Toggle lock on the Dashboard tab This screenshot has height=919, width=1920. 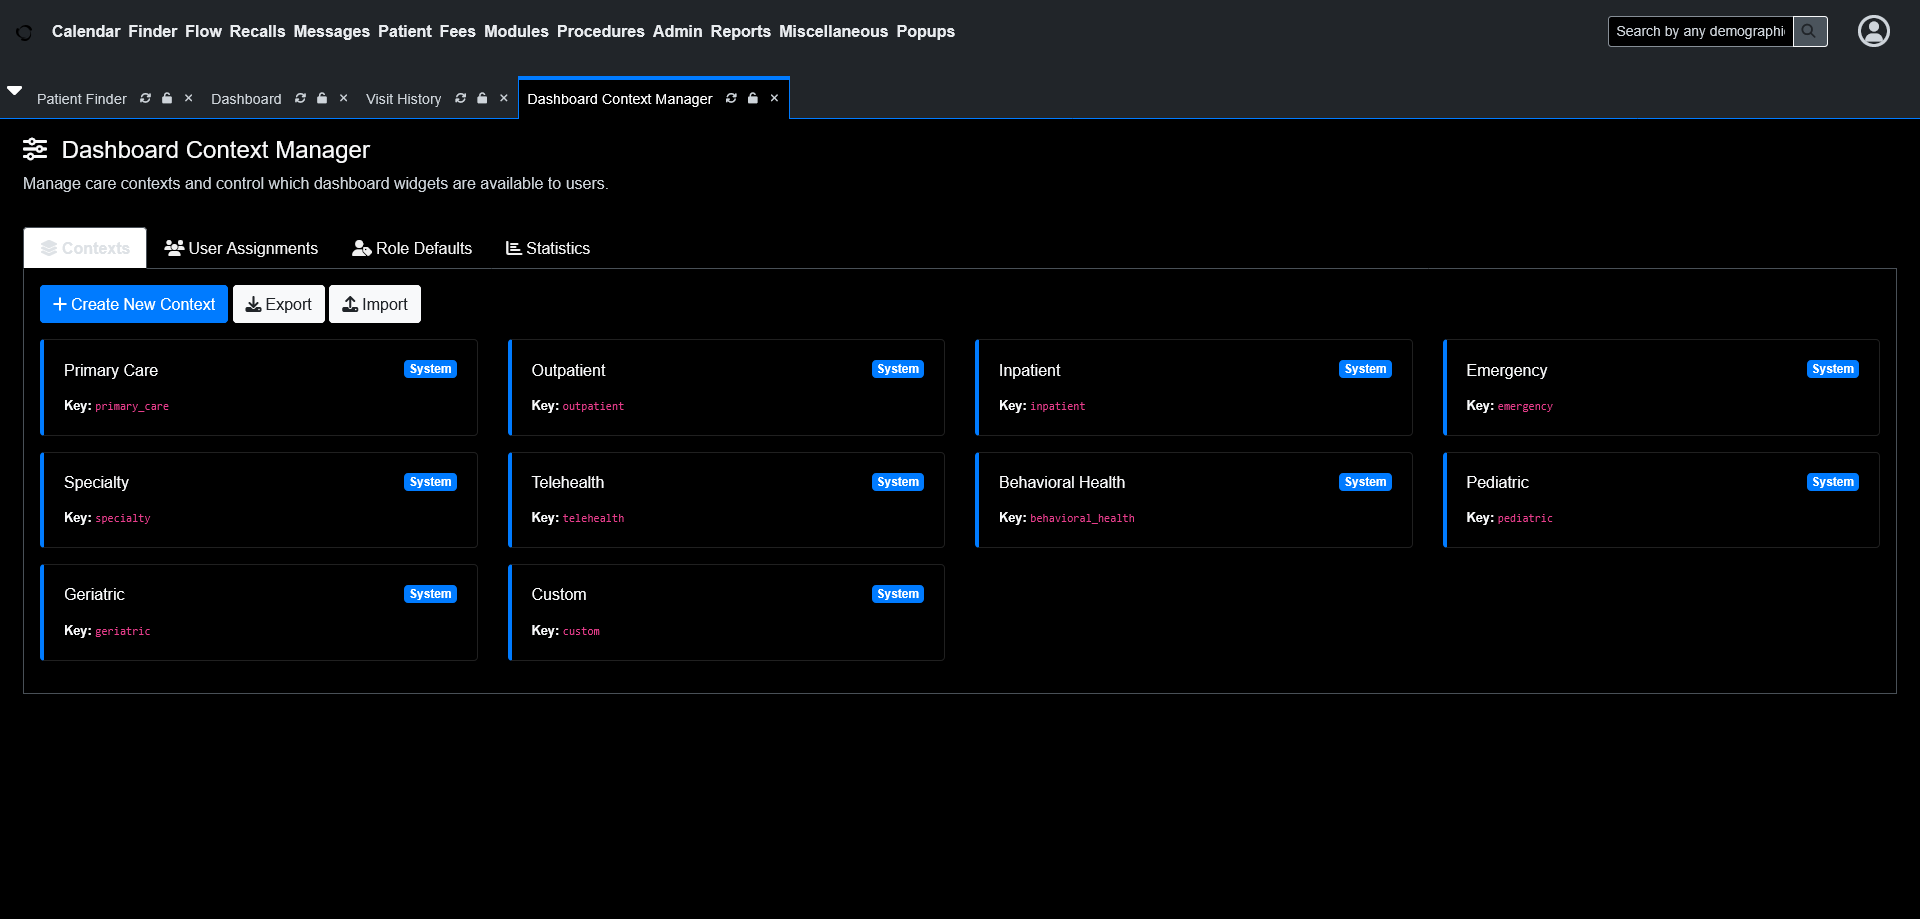322,98
